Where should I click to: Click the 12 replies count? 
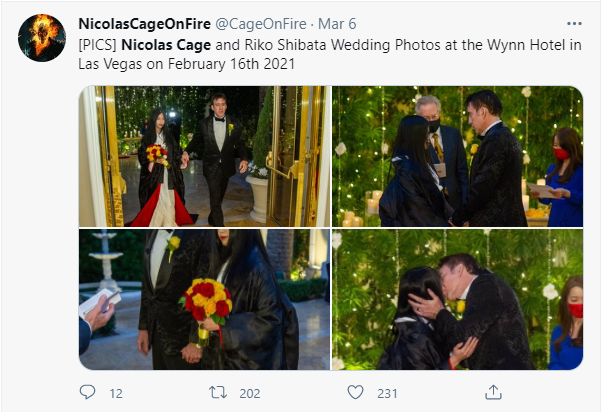point(116,394)
